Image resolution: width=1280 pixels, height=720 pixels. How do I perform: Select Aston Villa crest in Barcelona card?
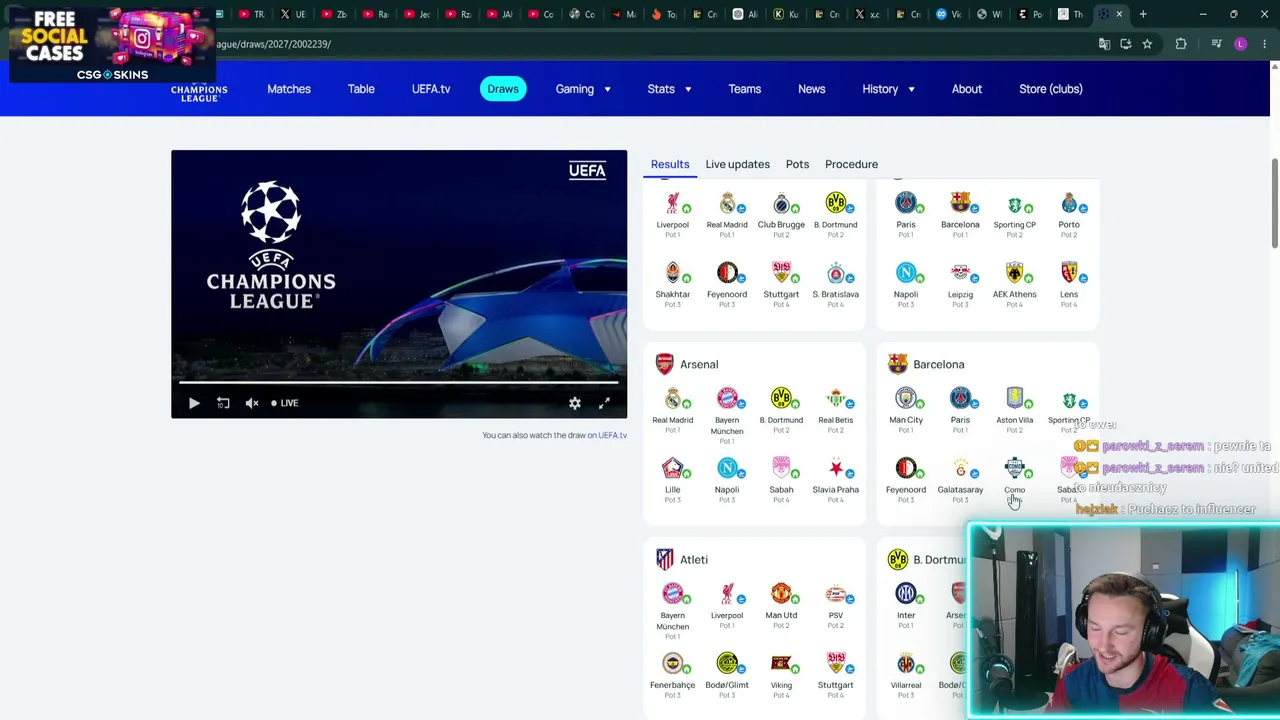[x=1015, y=399]
